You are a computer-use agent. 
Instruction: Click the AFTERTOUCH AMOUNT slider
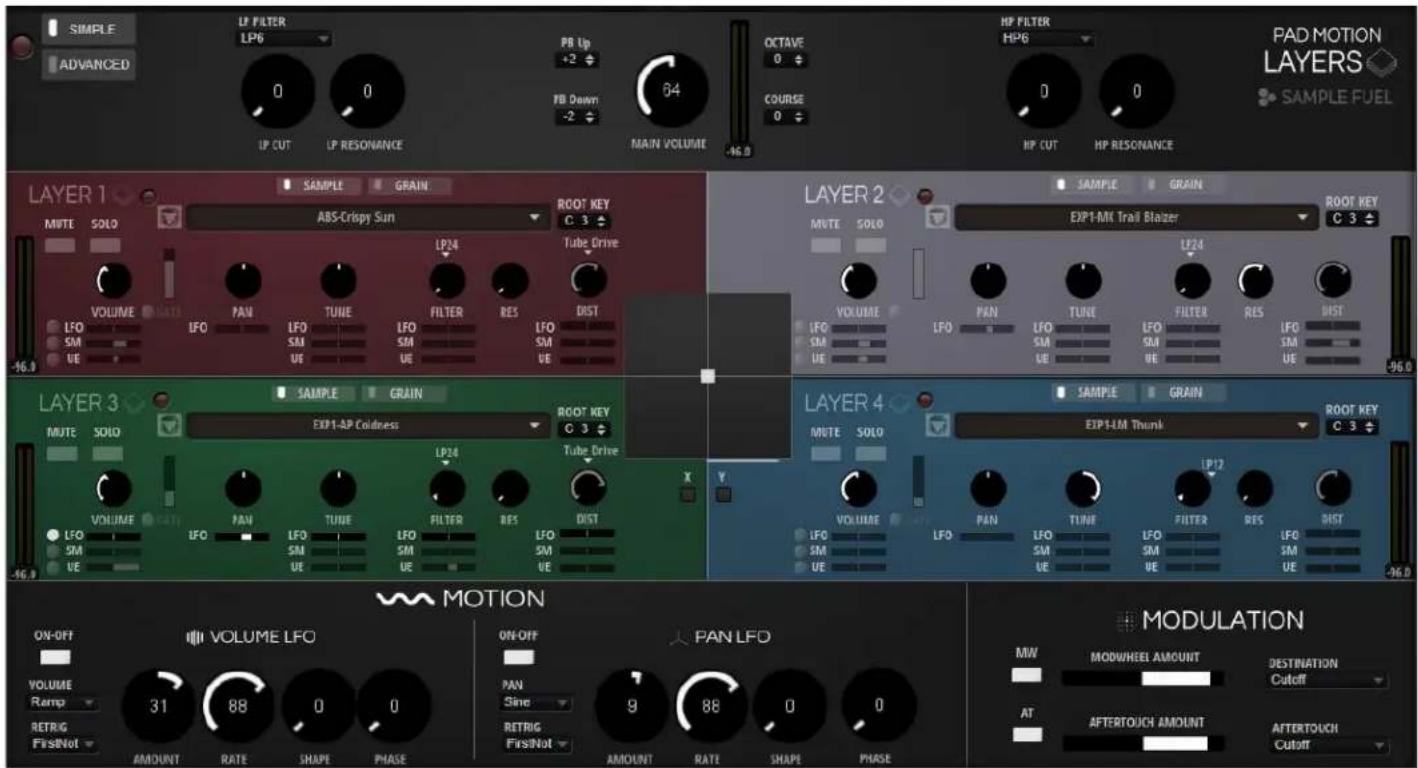click(x=1145, y=743)
